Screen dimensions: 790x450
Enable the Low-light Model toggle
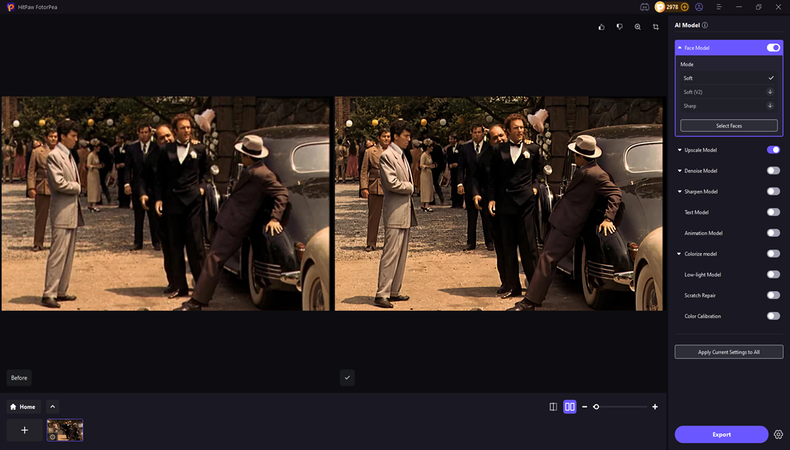pos(773,275)
